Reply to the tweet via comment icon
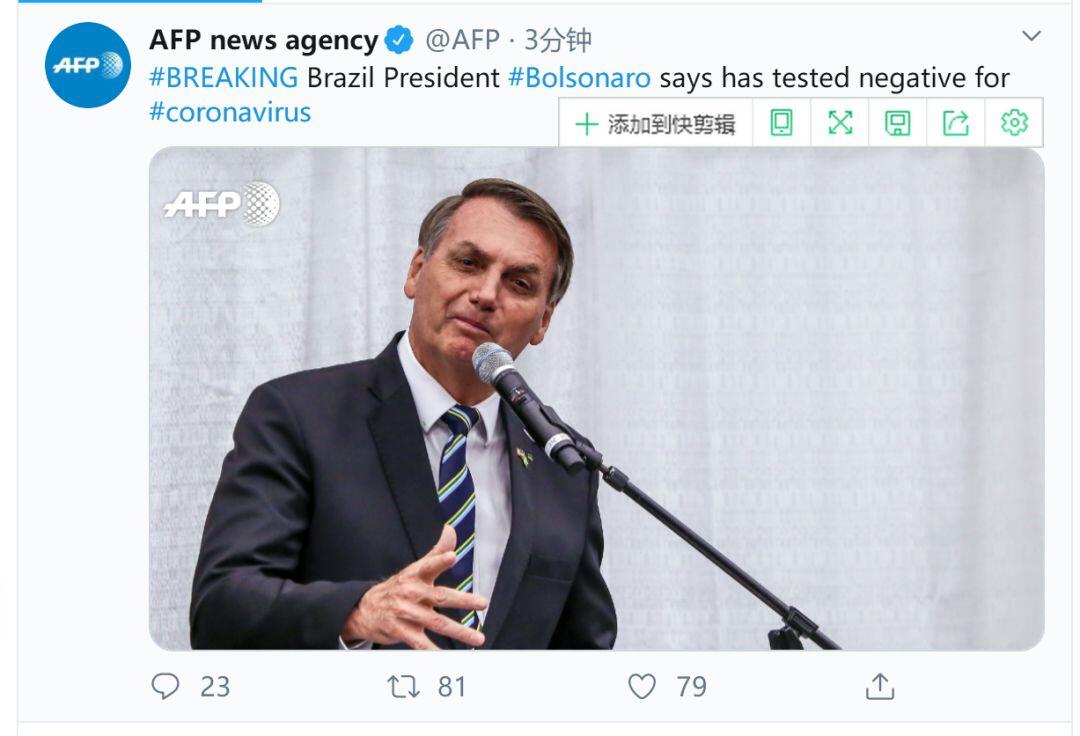The width and height of the screenshot is (1080, 736). click(165, 686)
